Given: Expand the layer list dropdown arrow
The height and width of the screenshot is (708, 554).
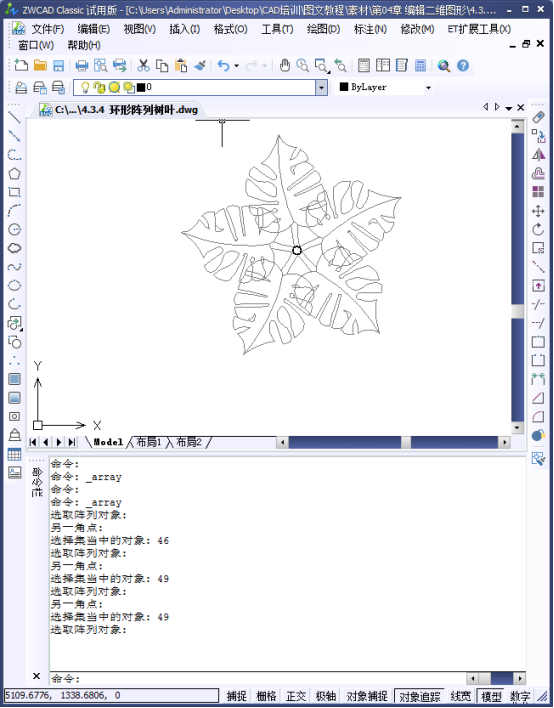Looking at the screenshot, I should pos(321,87).
